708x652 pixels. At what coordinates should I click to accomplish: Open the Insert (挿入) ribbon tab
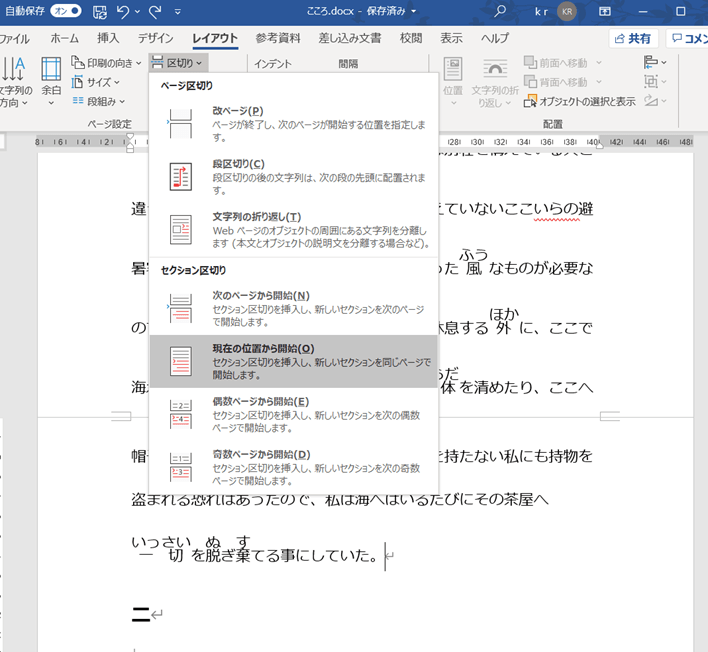pos(108,38)
